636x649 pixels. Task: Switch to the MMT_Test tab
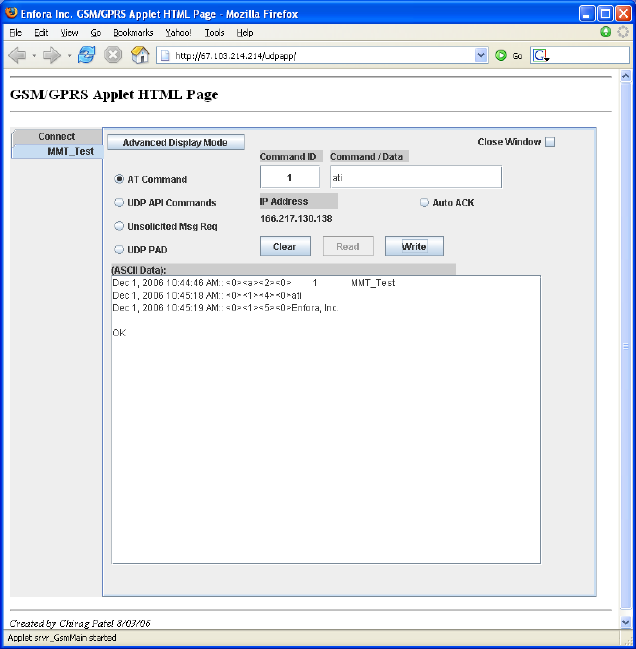click(57, 151)
